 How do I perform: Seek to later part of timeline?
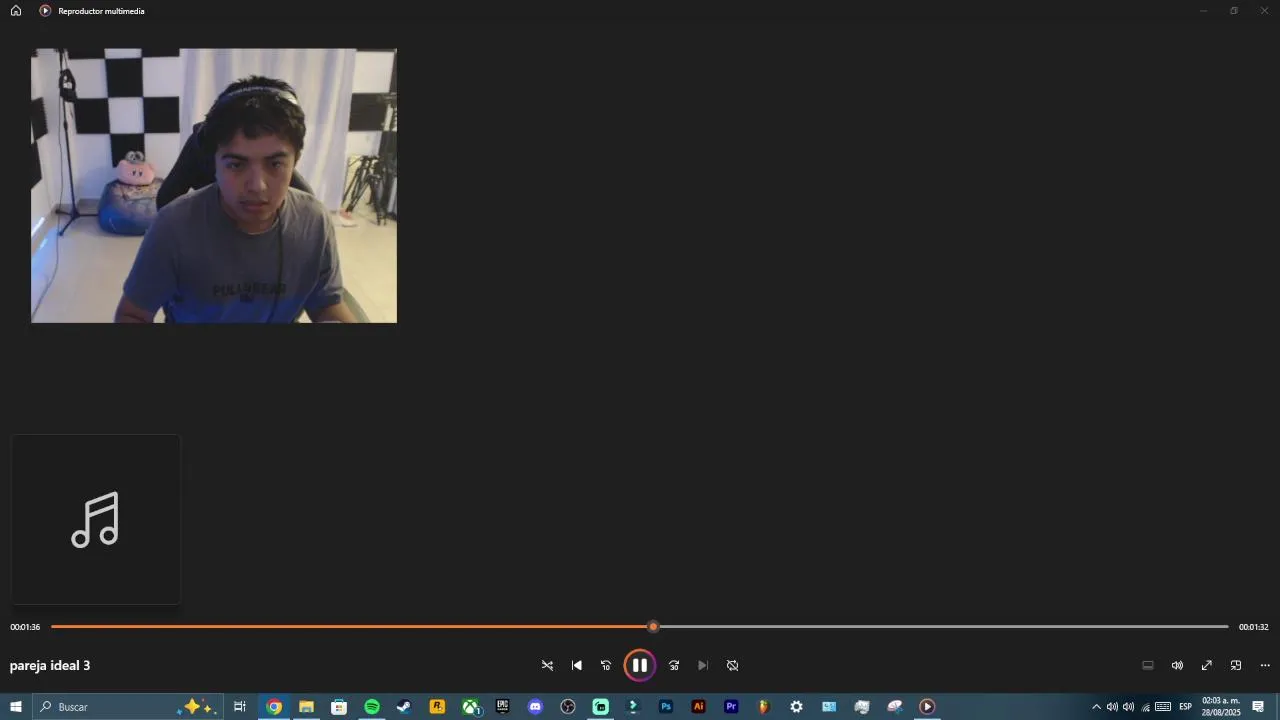tap(943, 627)
